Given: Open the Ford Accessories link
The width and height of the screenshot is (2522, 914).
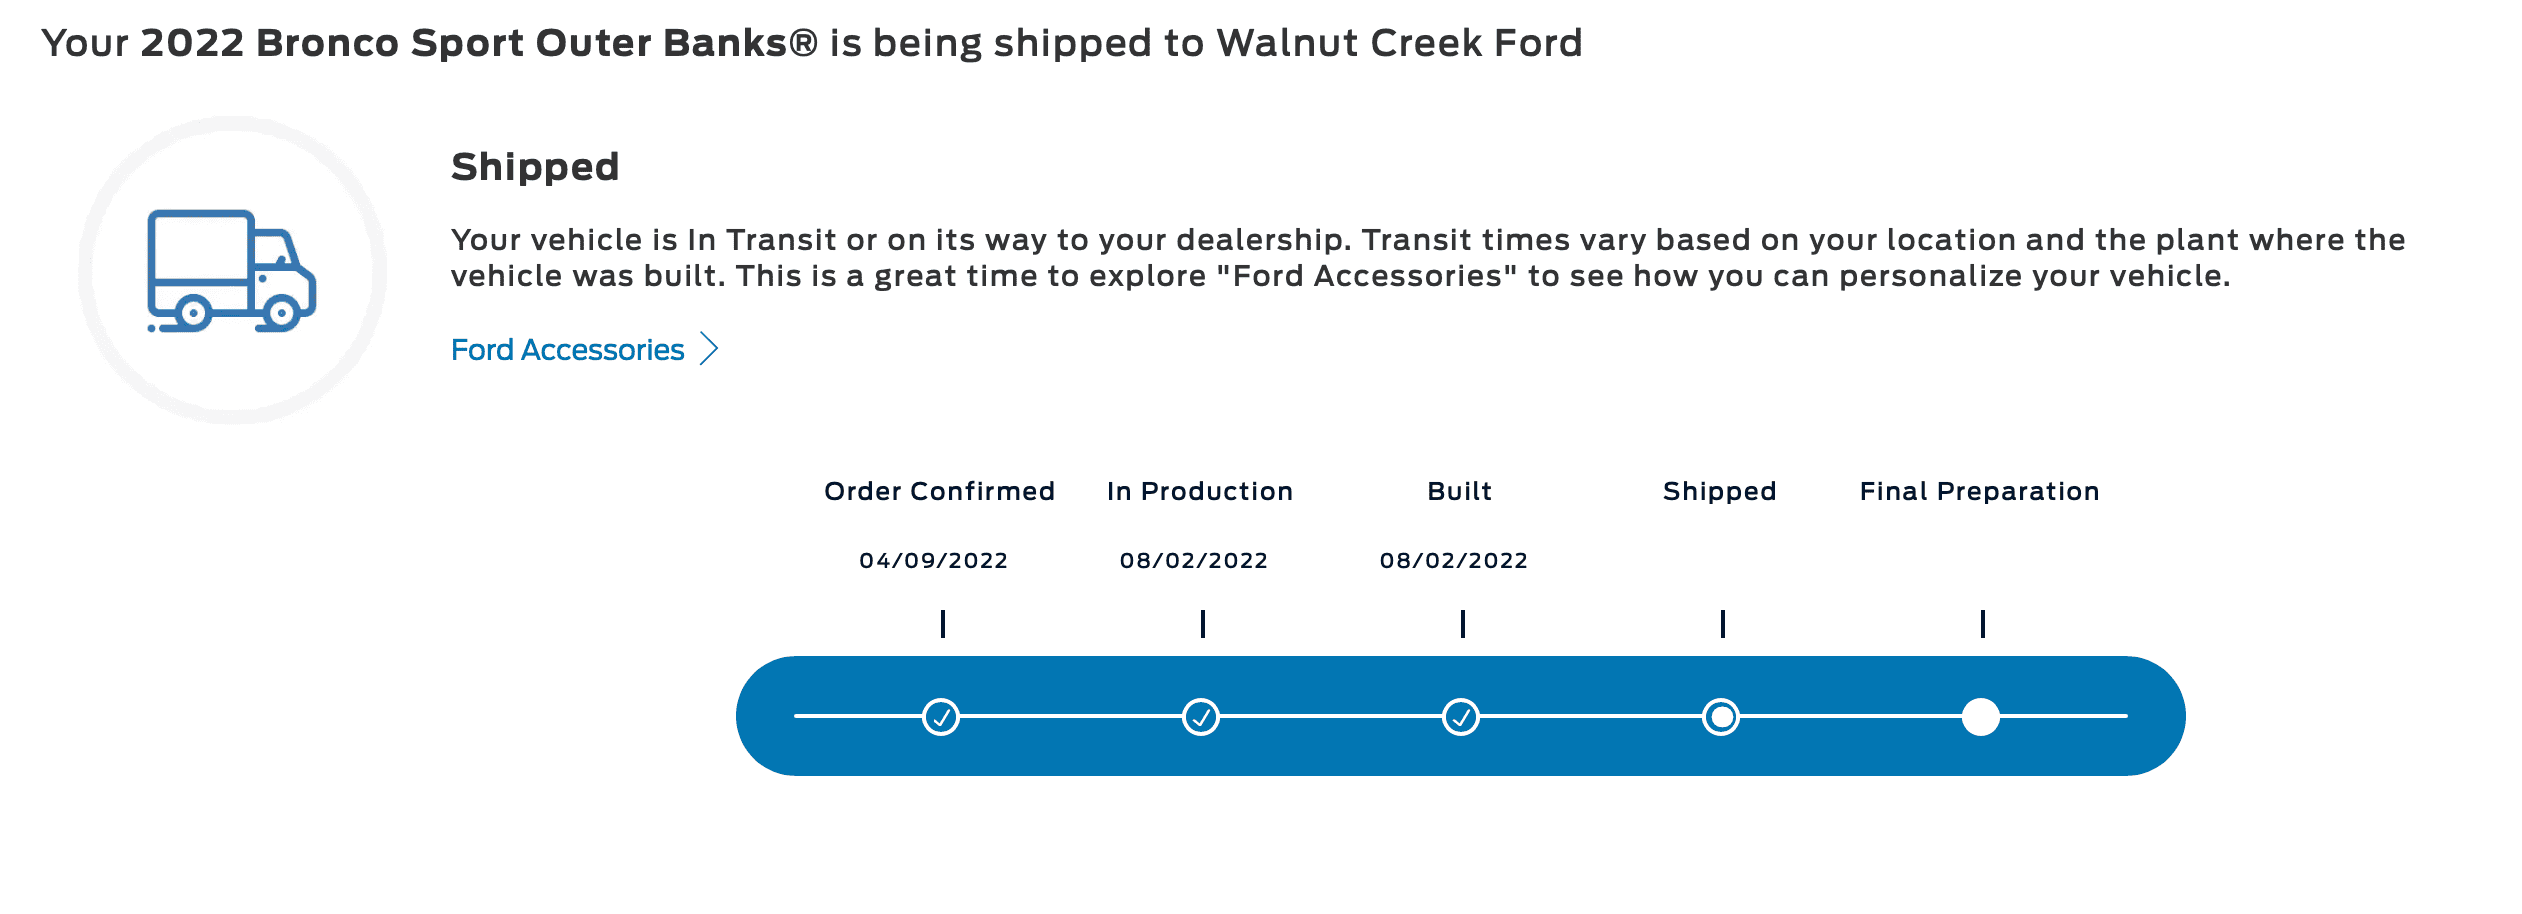Looking at the screenshot, I should click(x=566, y=349).
